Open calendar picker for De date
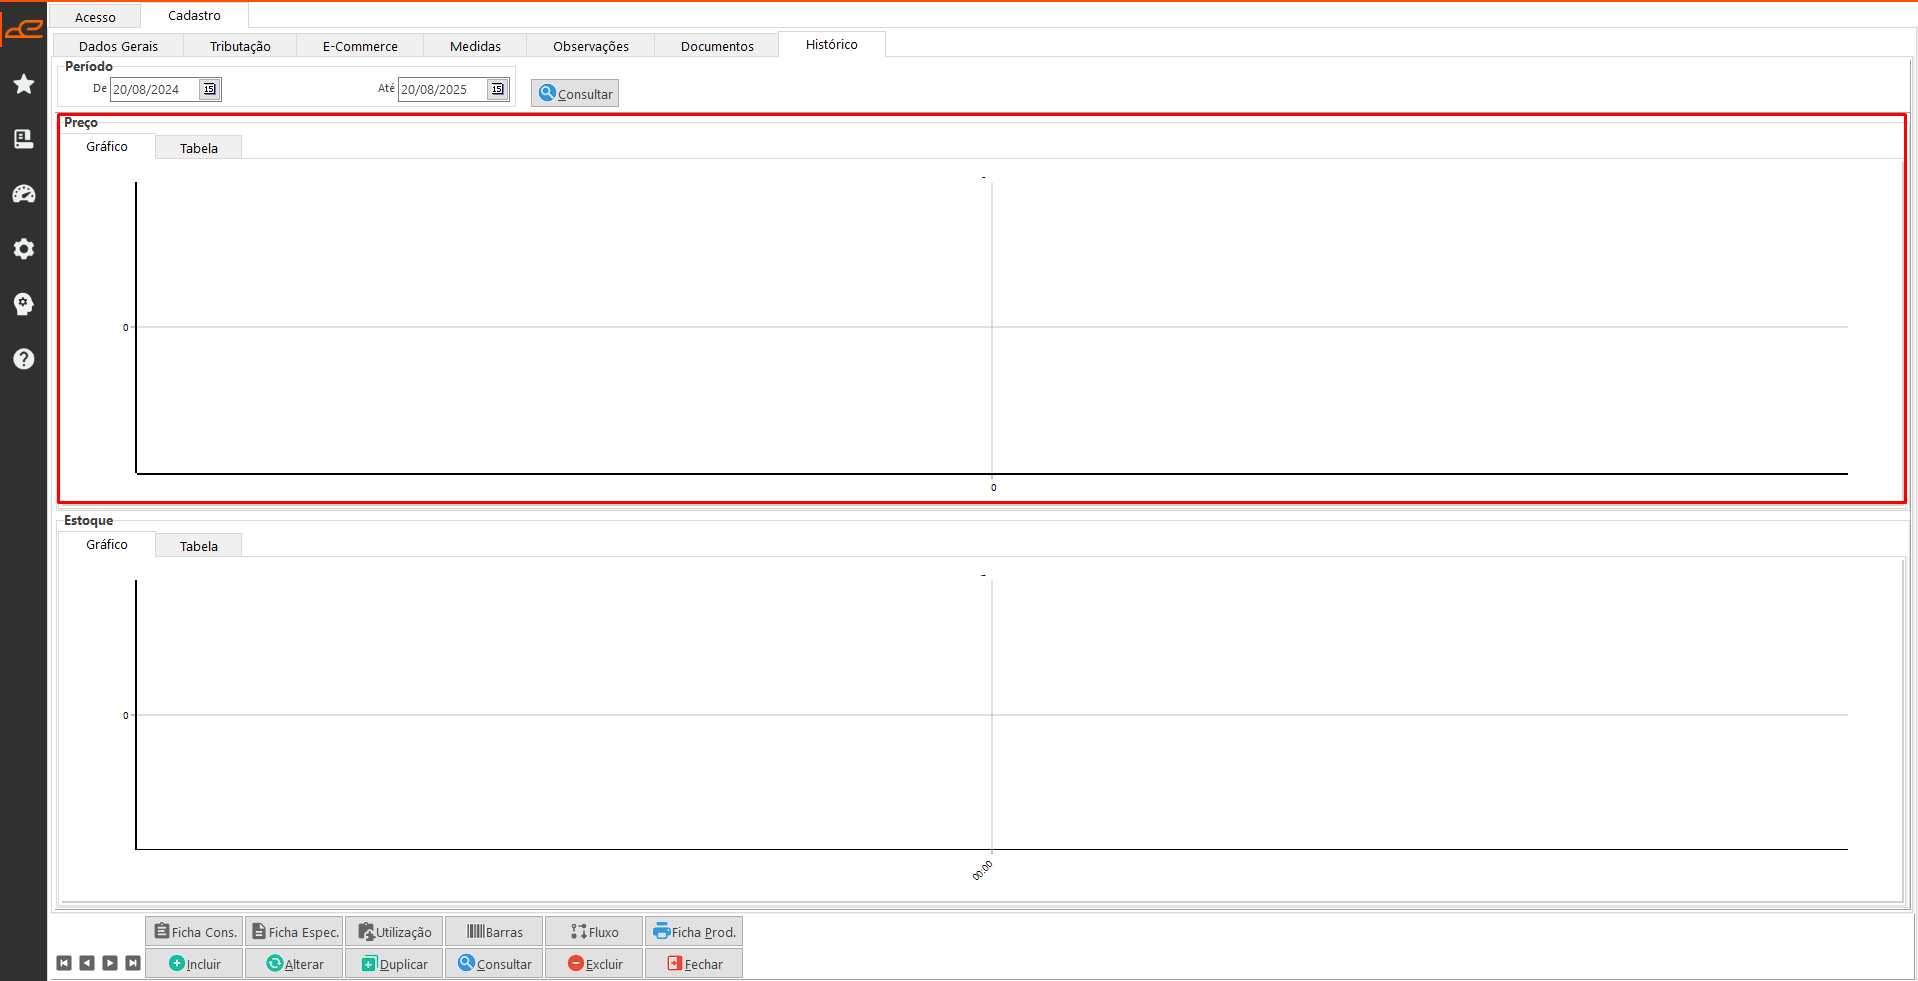 click(209, 89)
